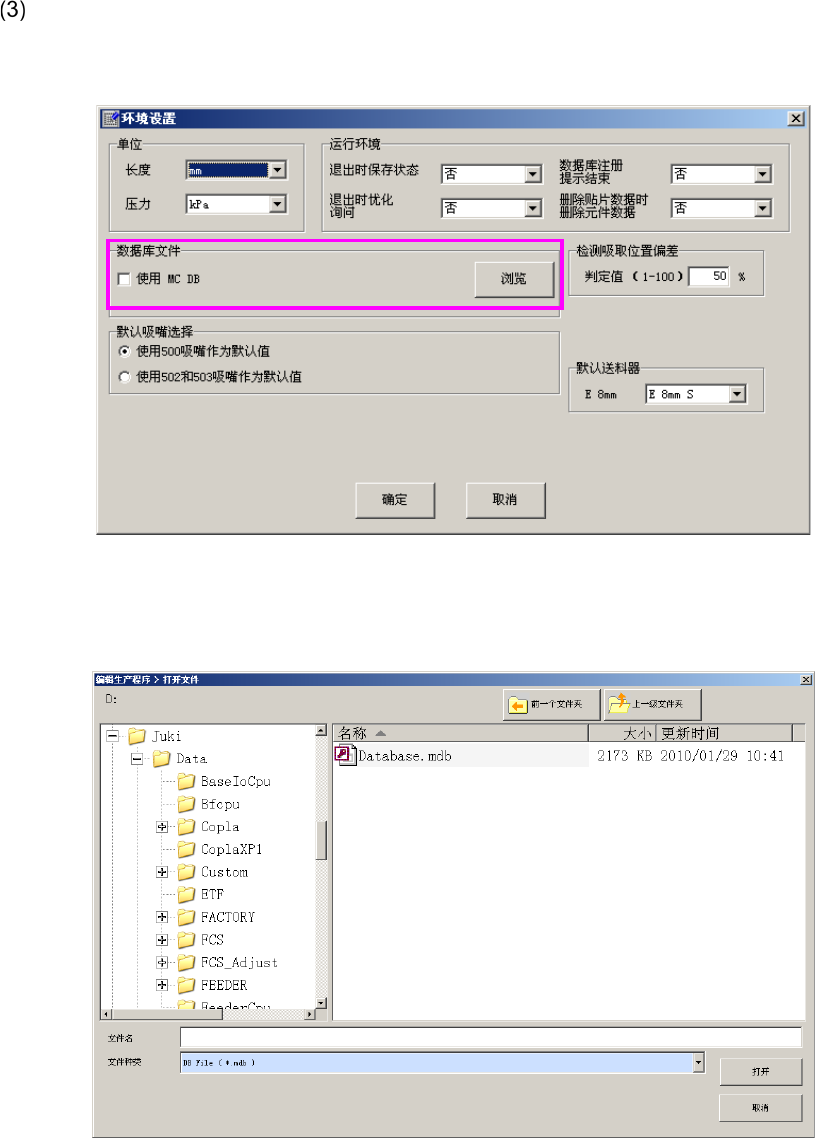Click the 判定值 input field
Image resolution: width=815 pixels, height=1138 pixels.
pyautogui.click(x=709, y=277)
